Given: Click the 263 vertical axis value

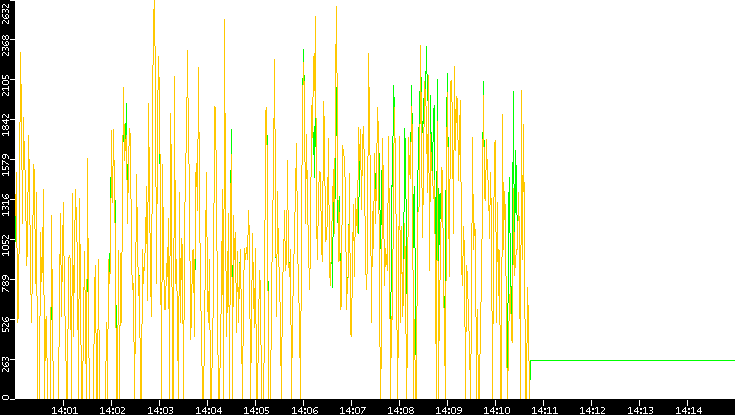Looking at the screenshot, I should [6, 364].
